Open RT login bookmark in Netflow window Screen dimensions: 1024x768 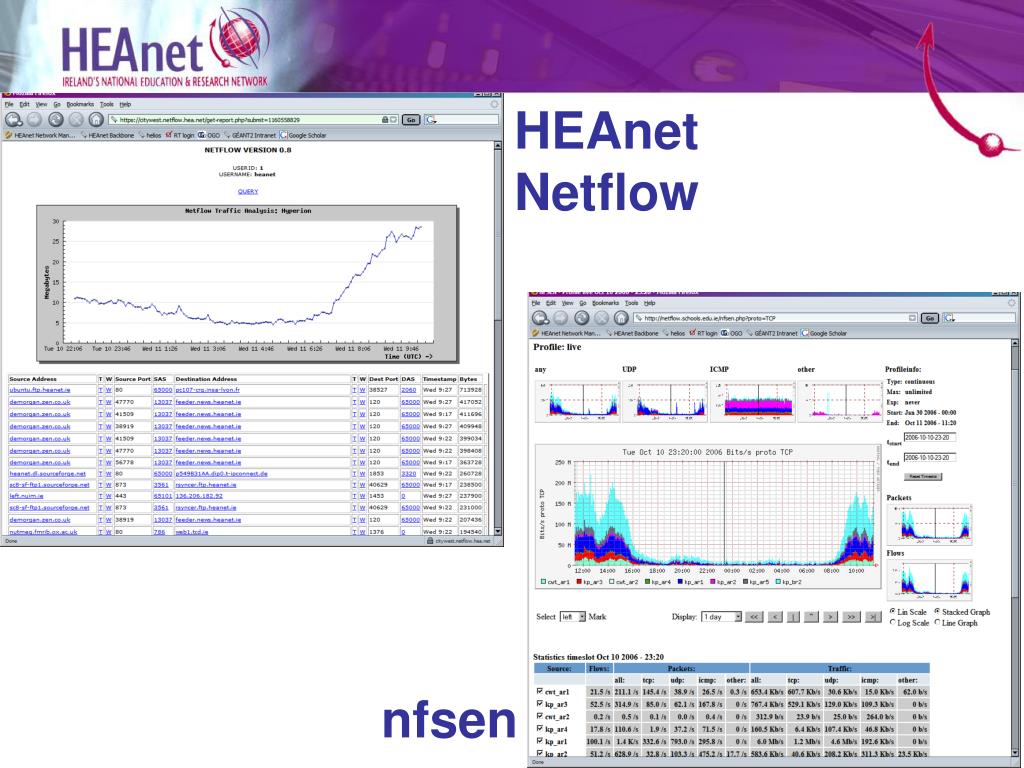(x=180, y=135)
